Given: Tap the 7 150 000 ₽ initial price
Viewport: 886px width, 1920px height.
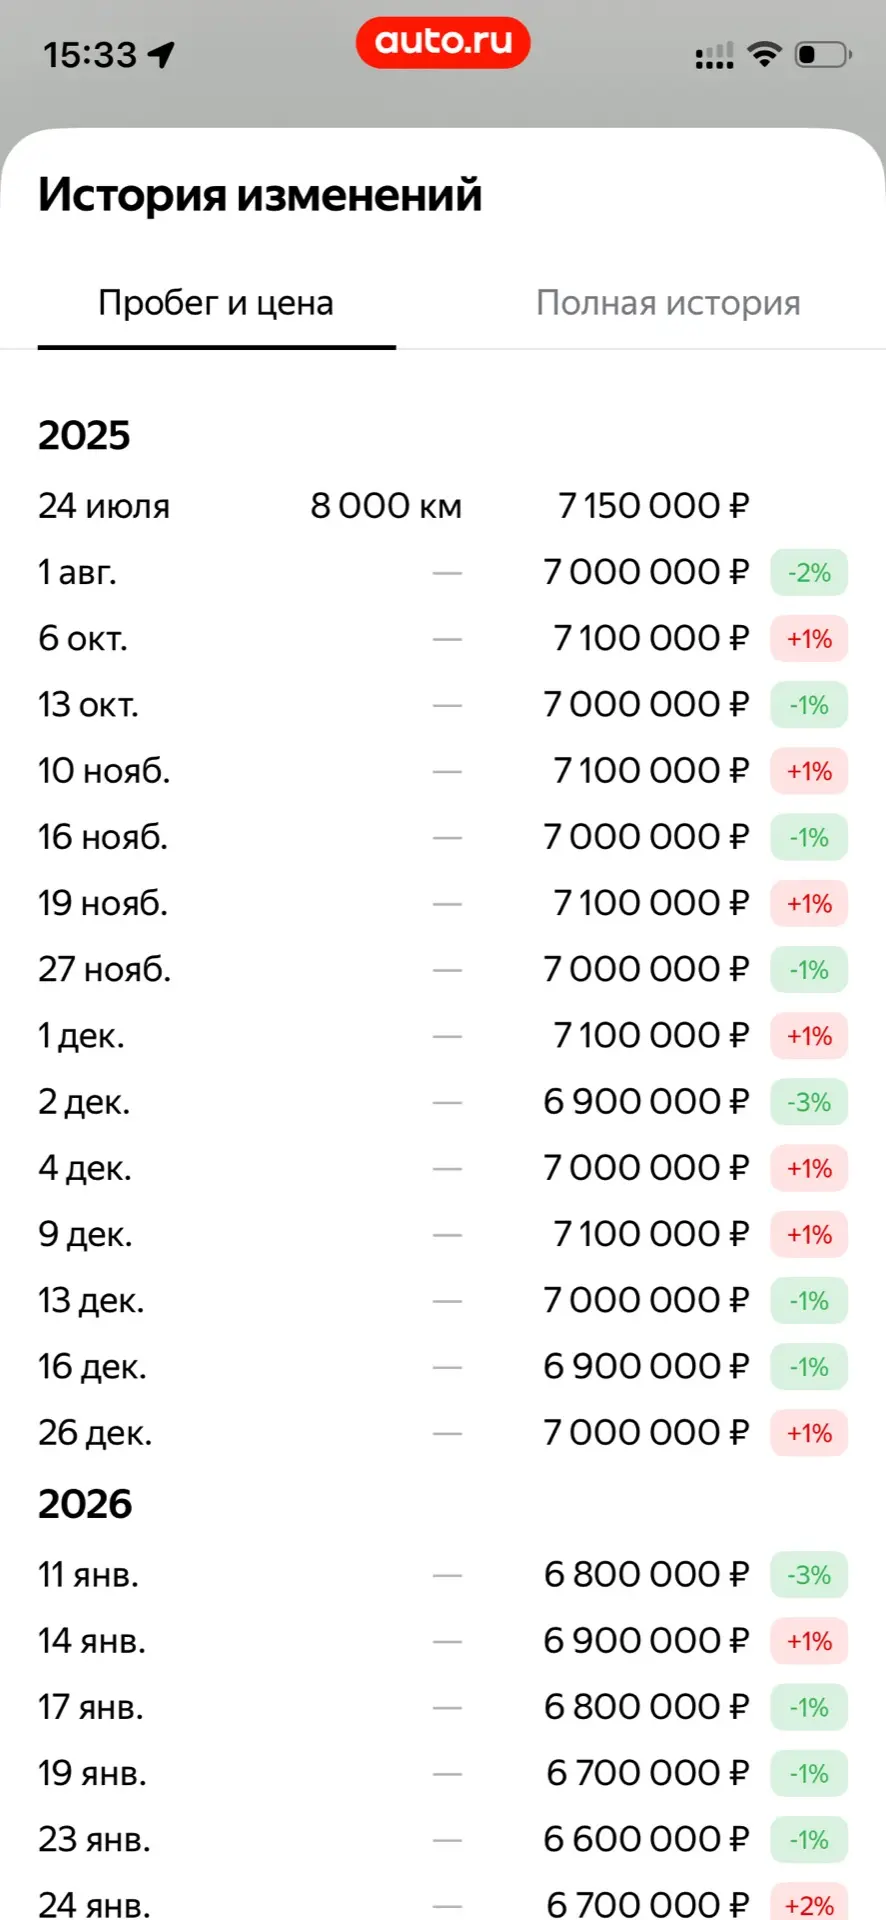Looking at the screenshot, I should tap(653, 506).
